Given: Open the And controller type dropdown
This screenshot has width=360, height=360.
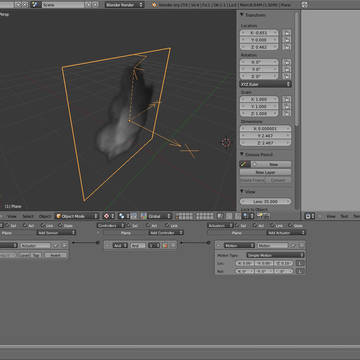Looking at the screenshot, I should [x=120, y=245].
